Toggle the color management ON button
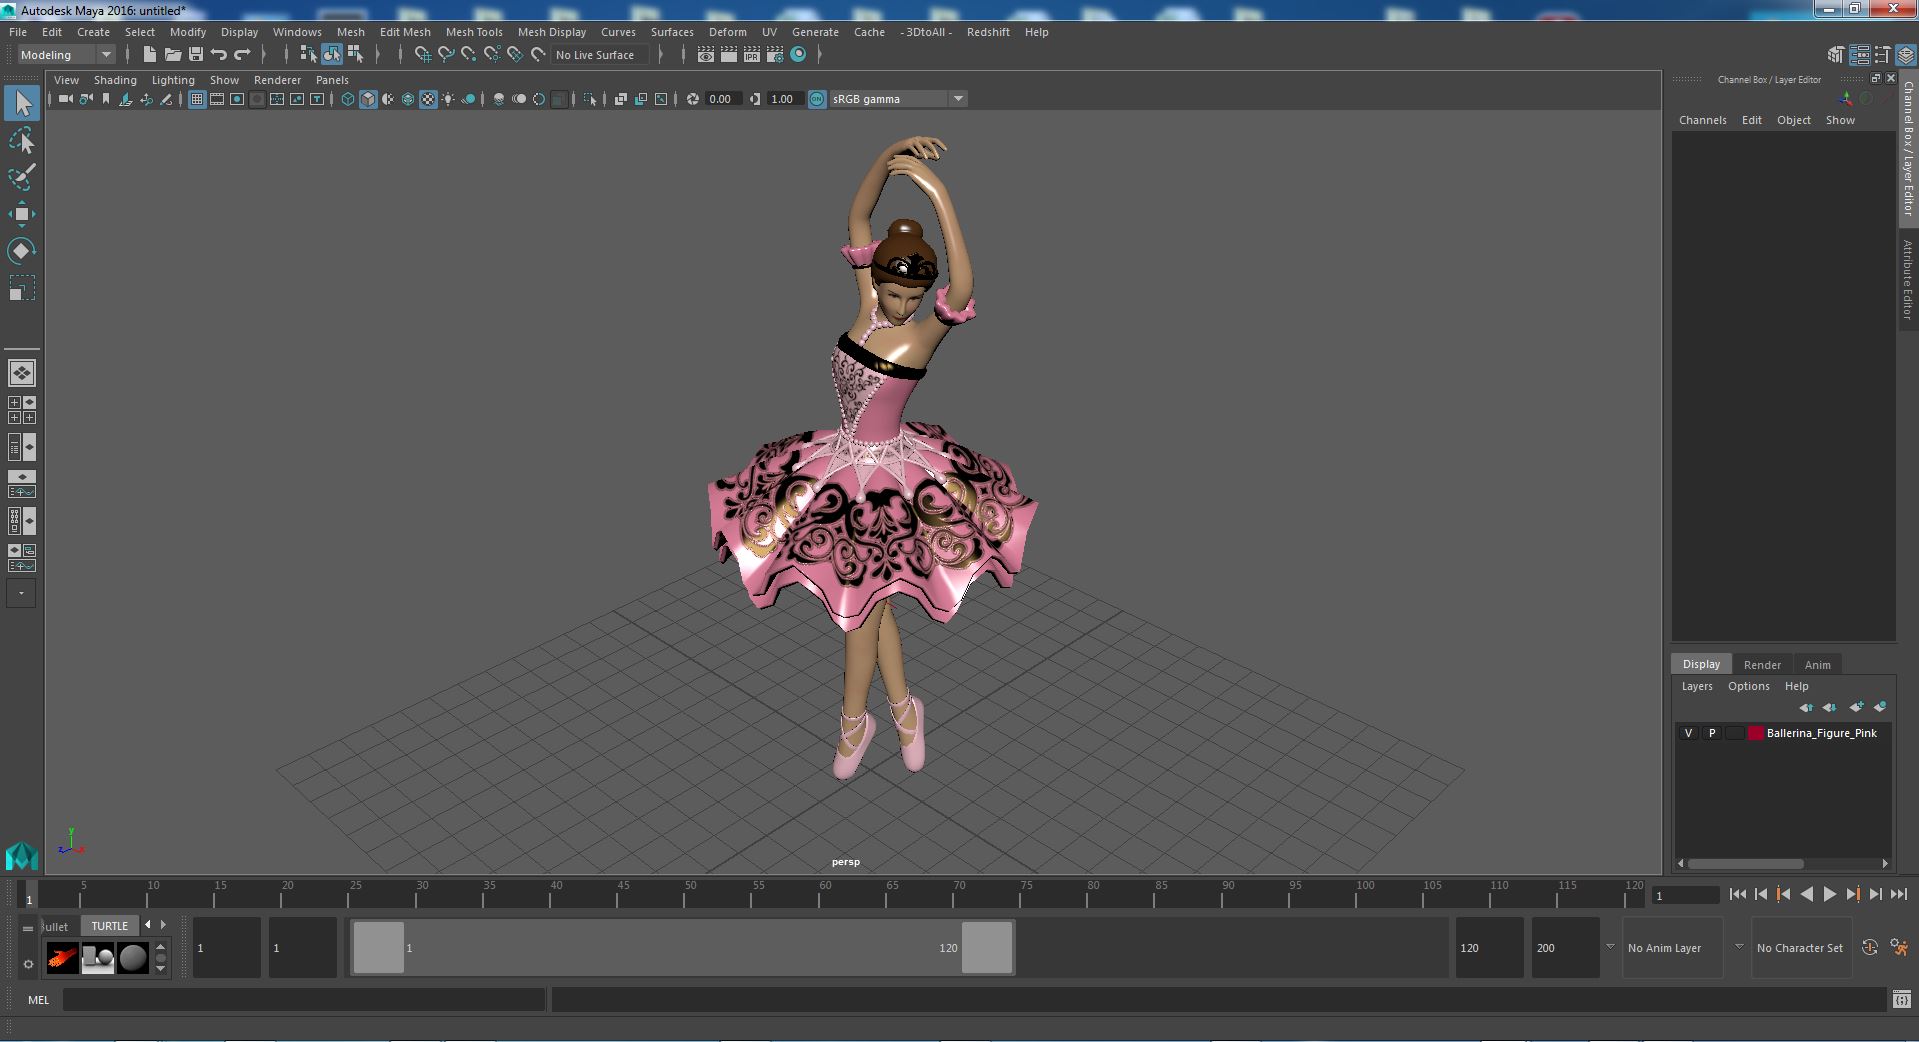Screen dimensions: 1919x1042 coord(817,99)
